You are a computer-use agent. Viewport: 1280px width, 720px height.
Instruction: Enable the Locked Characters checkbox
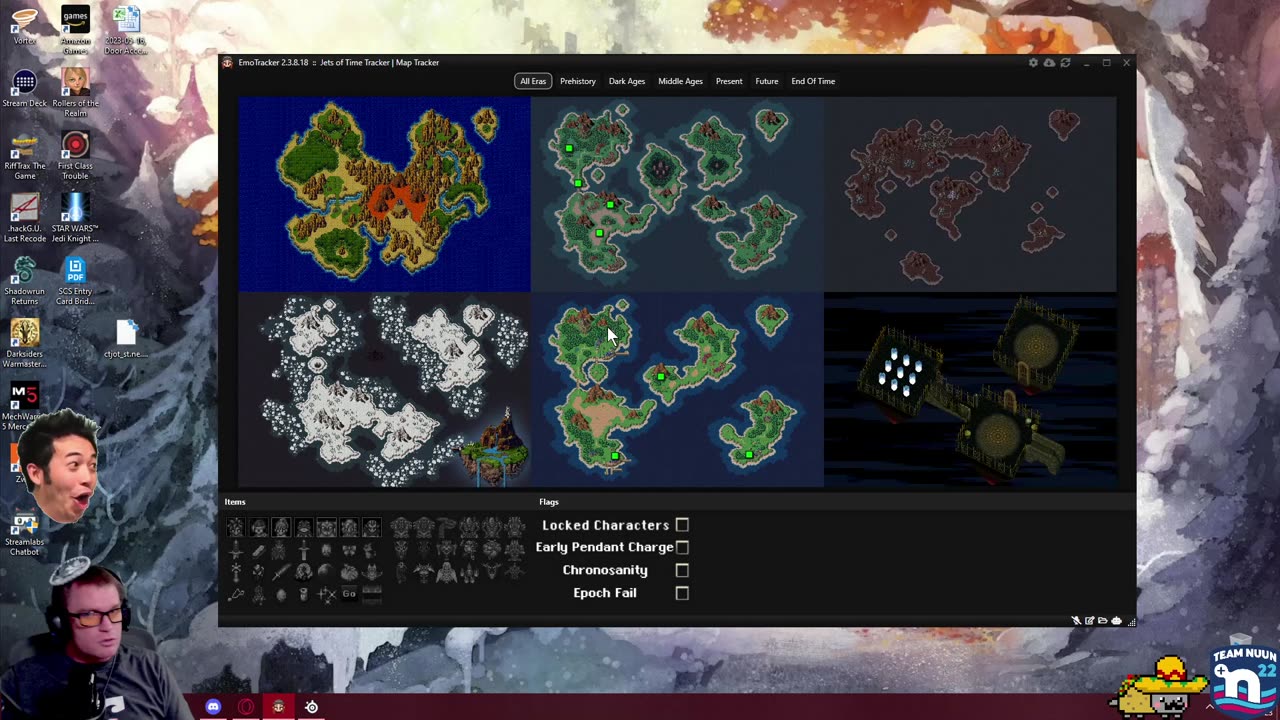(682, 525)
